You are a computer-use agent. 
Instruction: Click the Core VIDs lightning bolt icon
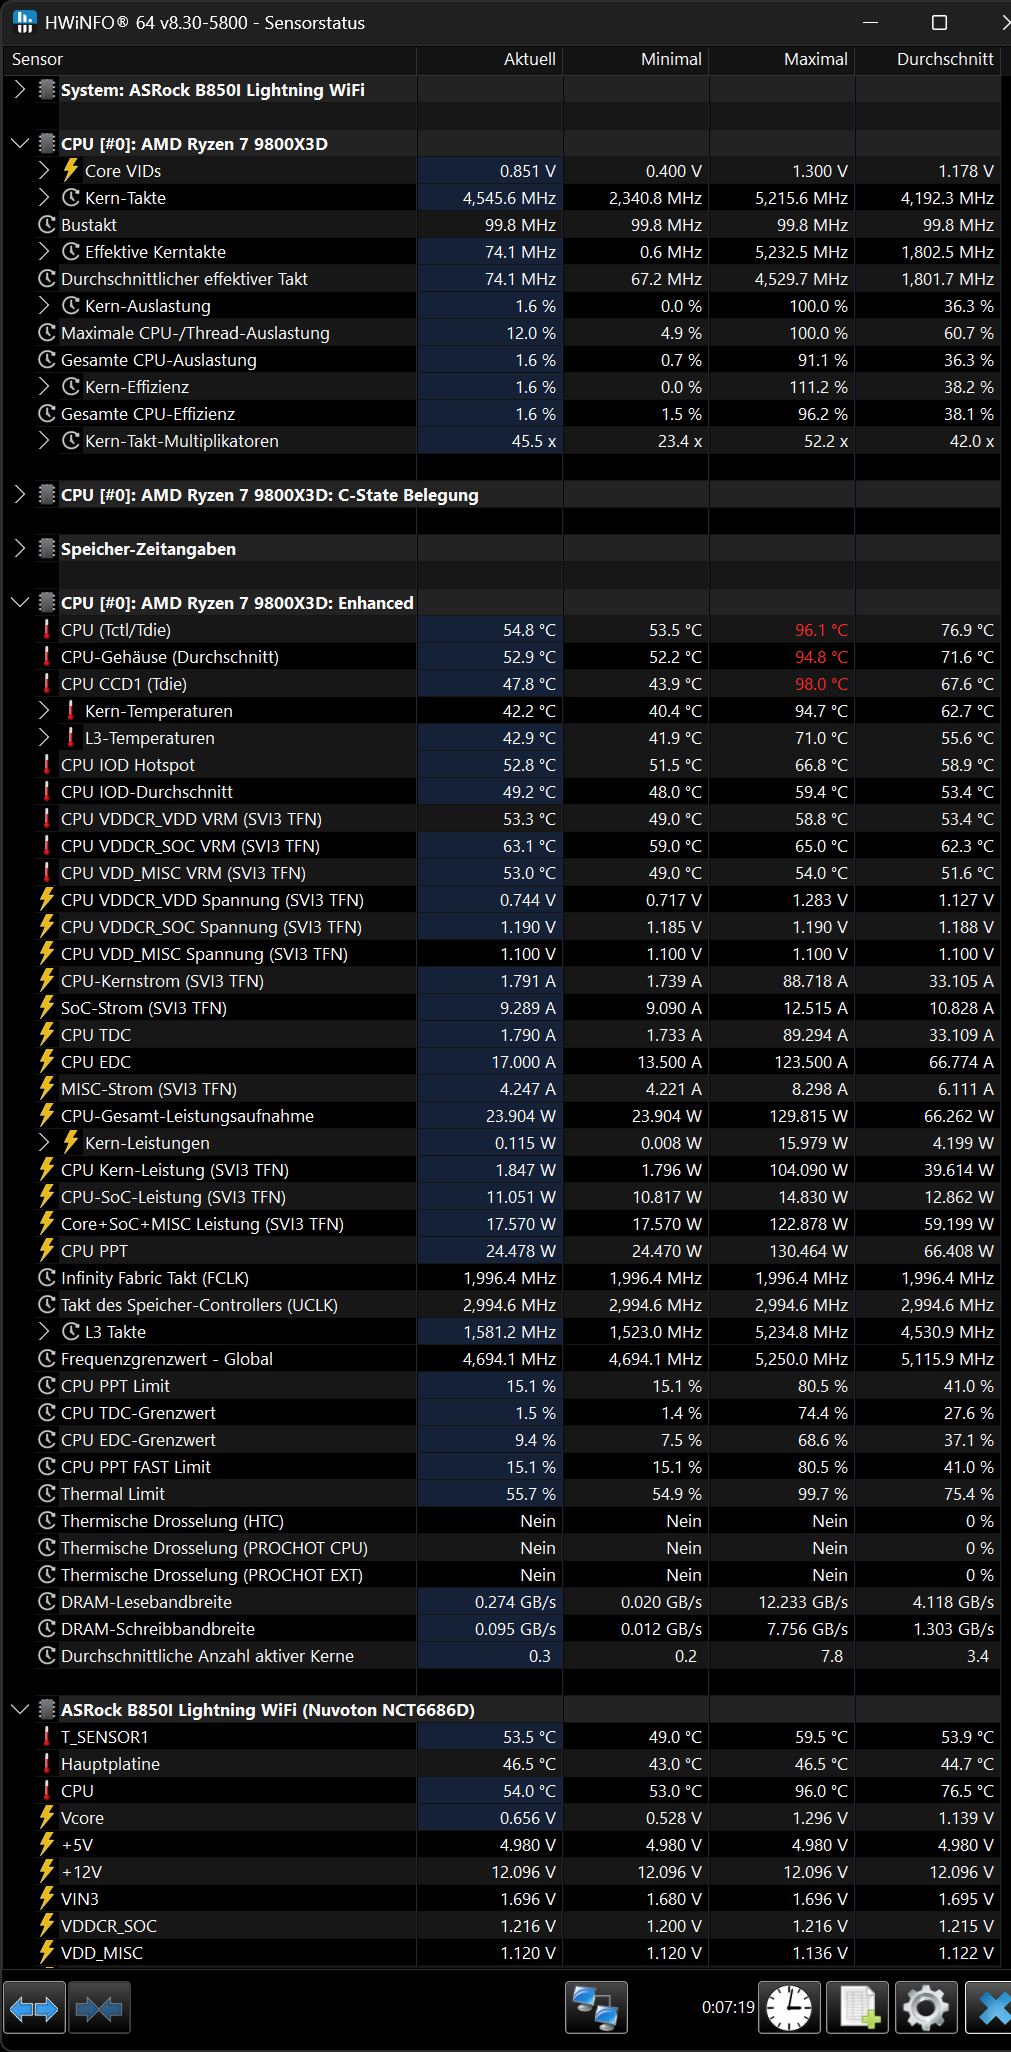click(x=71, y=170)
